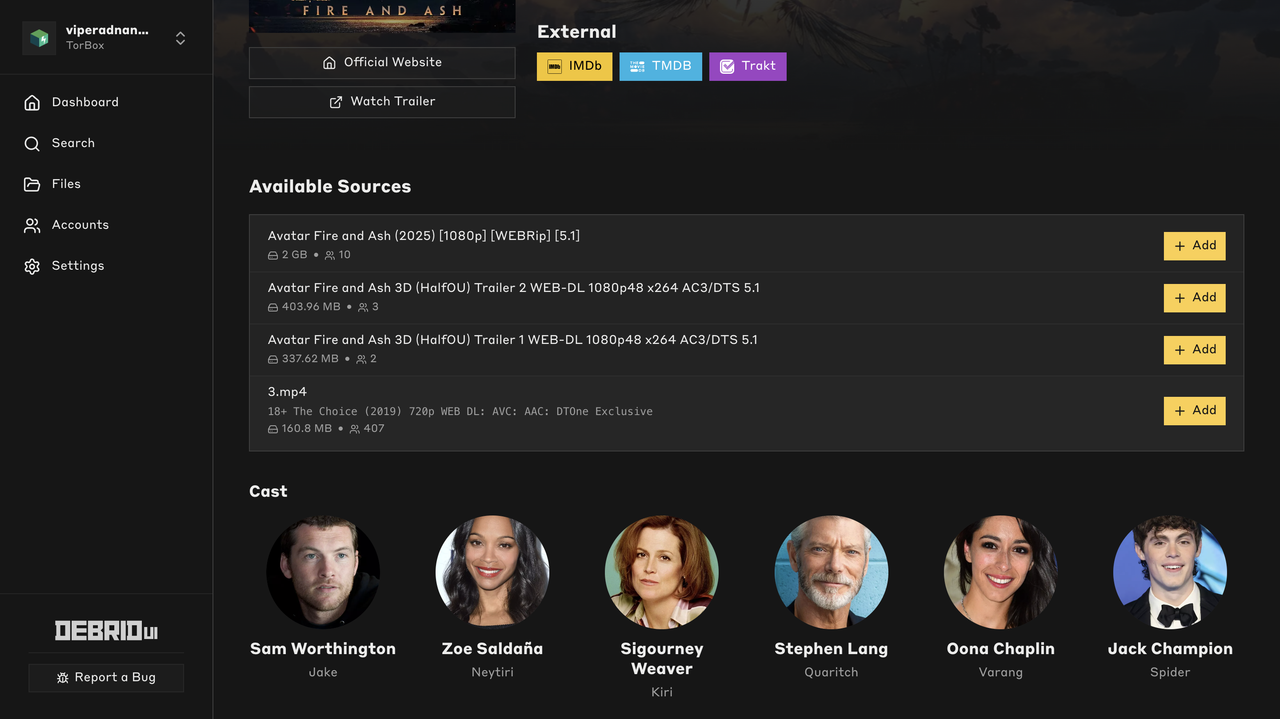Open Stephen Lang's cast photo
Viewport: 1280px width, 719px height.
pyautogui.click(x=831, y=573)
